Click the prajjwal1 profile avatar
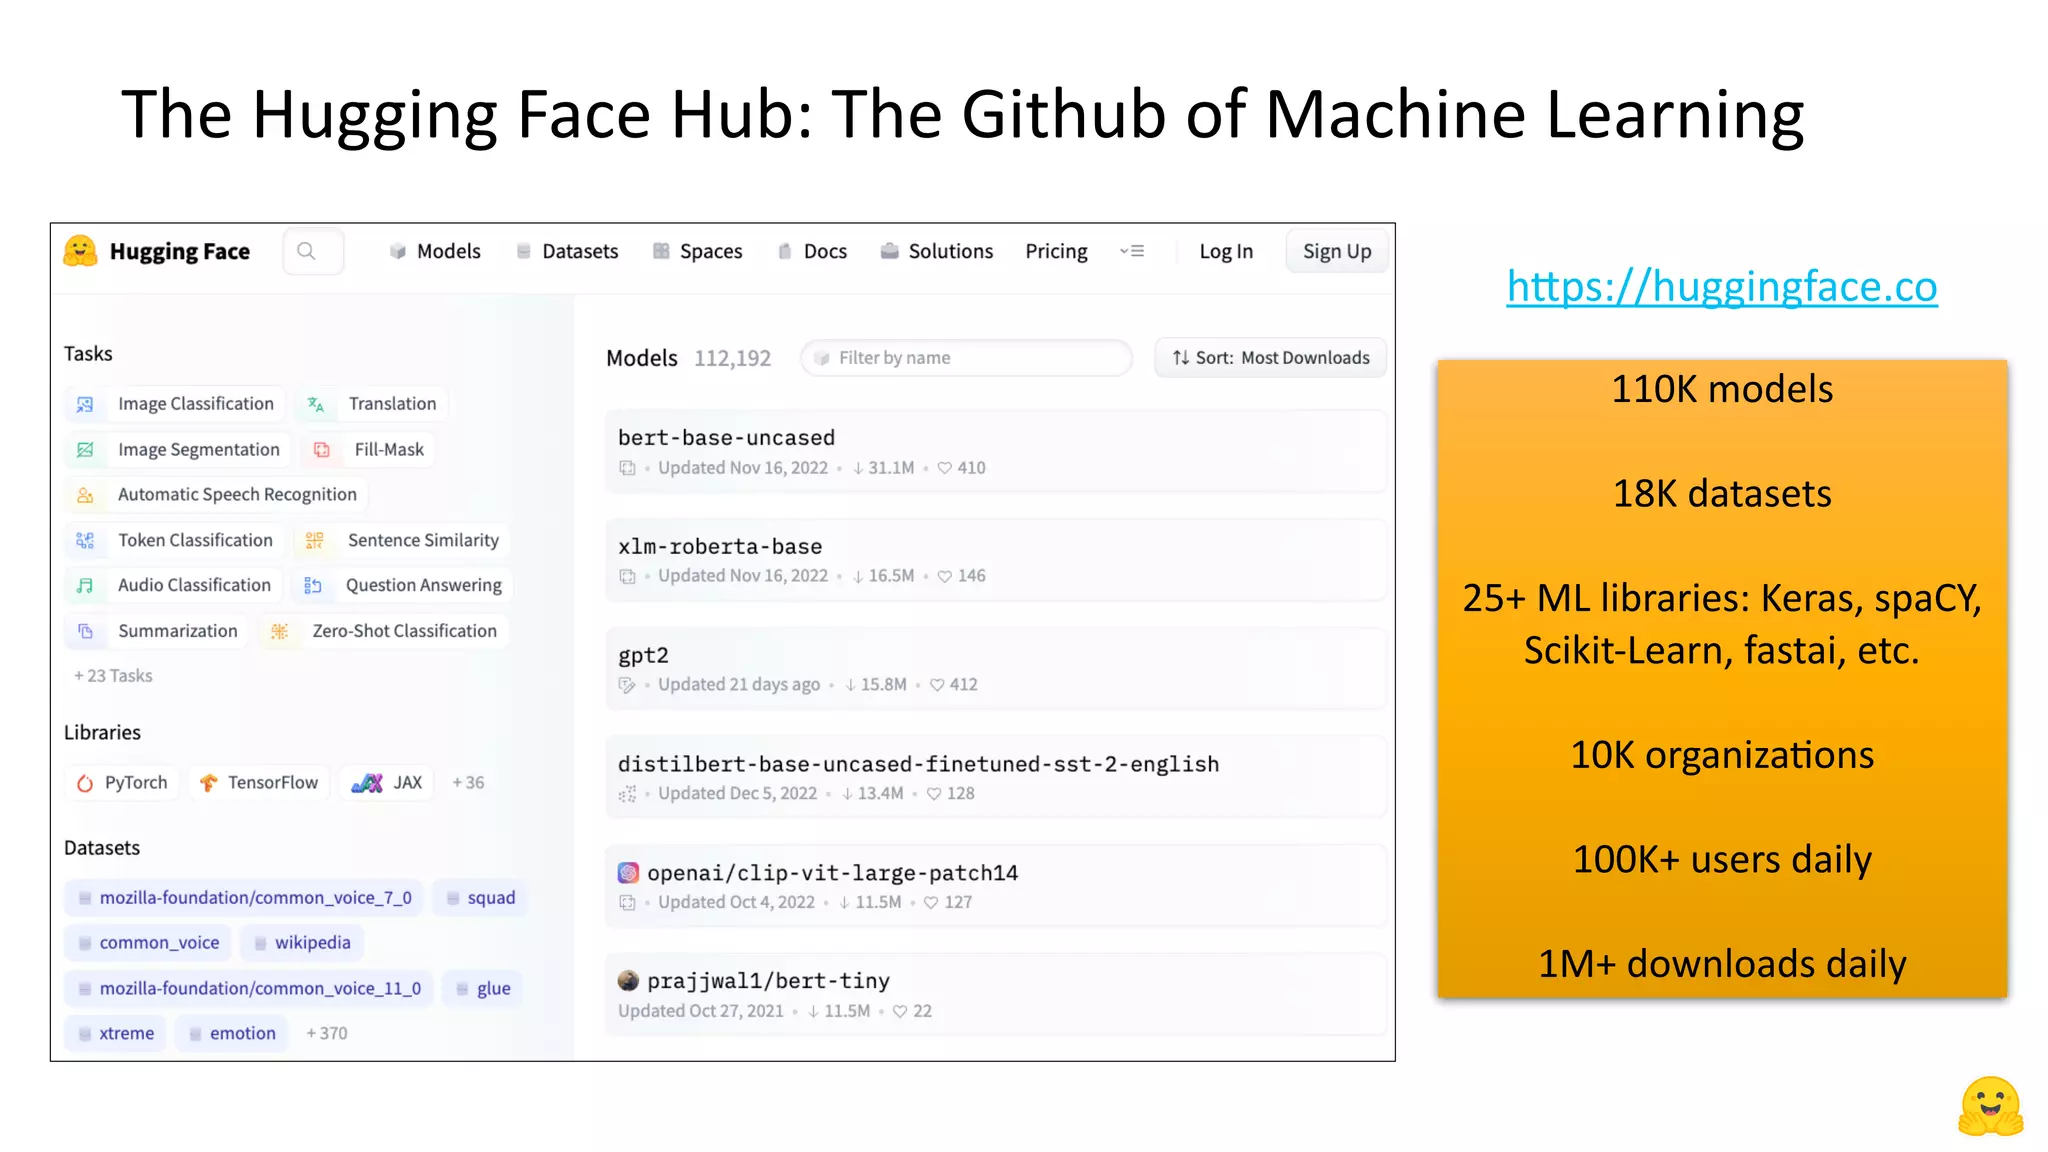 pos(628,981)
